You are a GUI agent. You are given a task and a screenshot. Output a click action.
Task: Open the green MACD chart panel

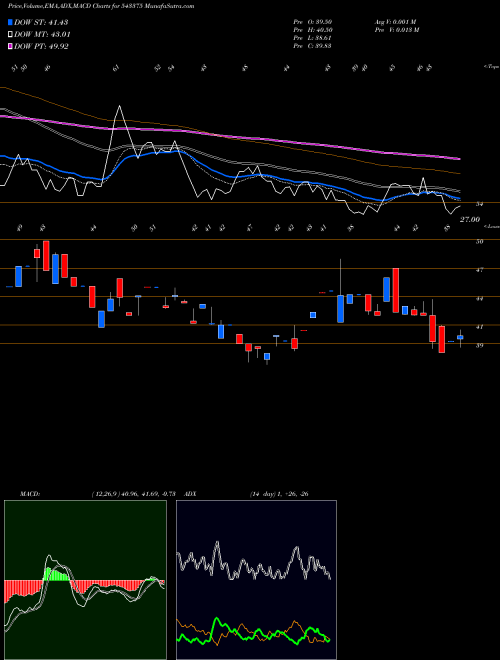coord(85,580)
